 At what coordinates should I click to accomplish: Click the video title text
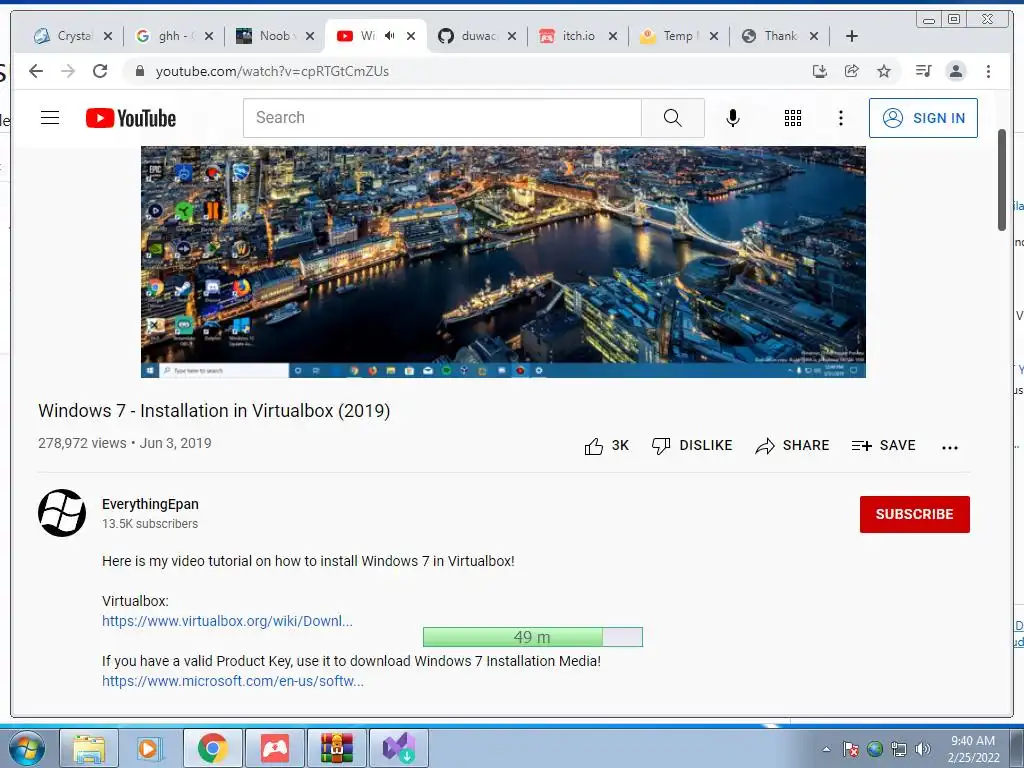coord(214,411)
